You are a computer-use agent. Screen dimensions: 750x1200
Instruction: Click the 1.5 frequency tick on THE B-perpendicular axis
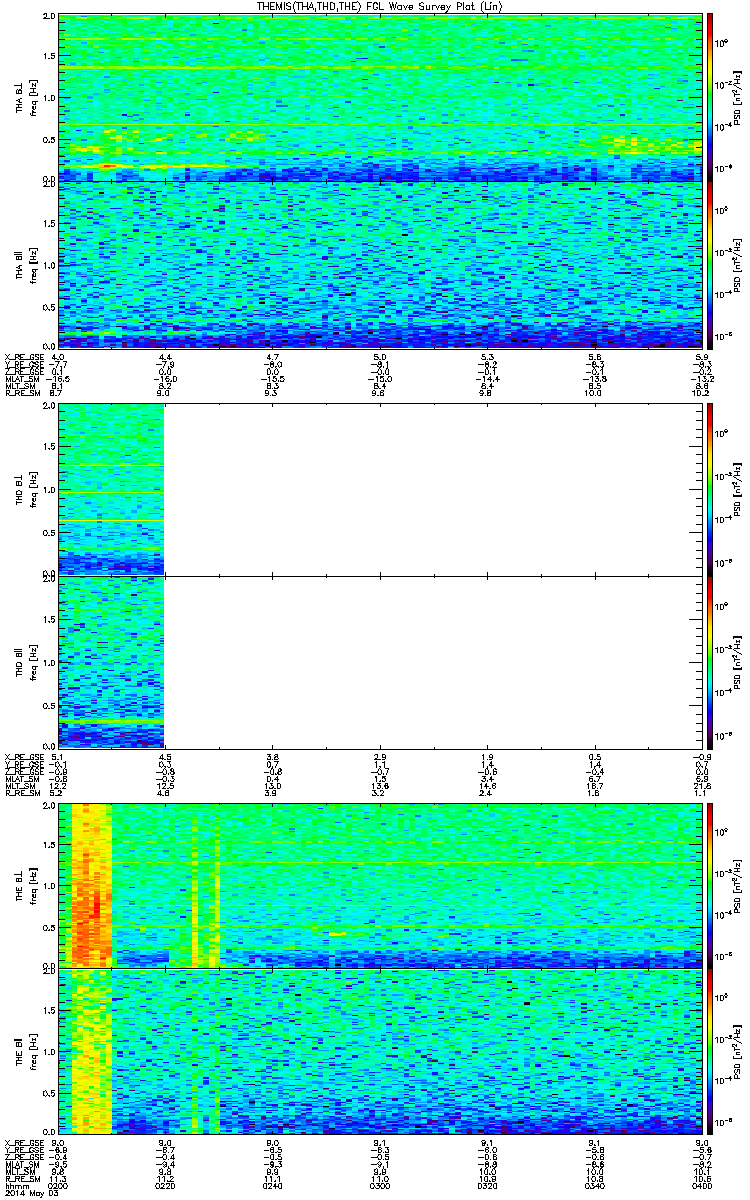pos(49,845)
